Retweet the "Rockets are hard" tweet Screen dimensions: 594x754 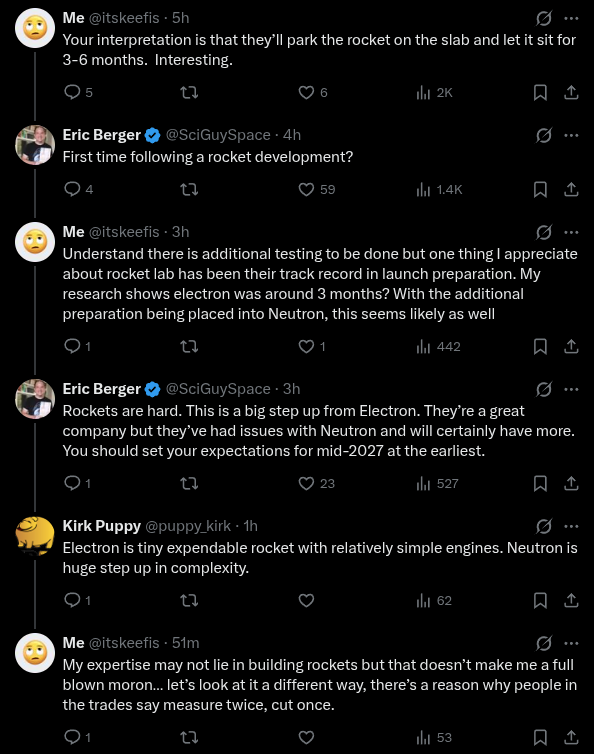point(189,483)
